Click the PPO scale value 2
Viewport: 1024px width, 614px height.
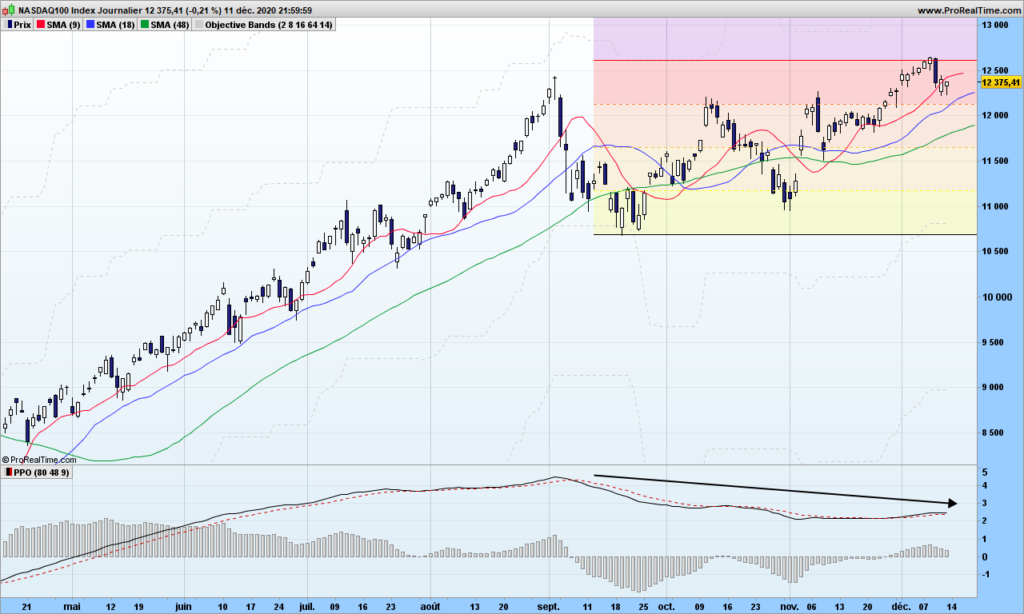click(985, 521)
